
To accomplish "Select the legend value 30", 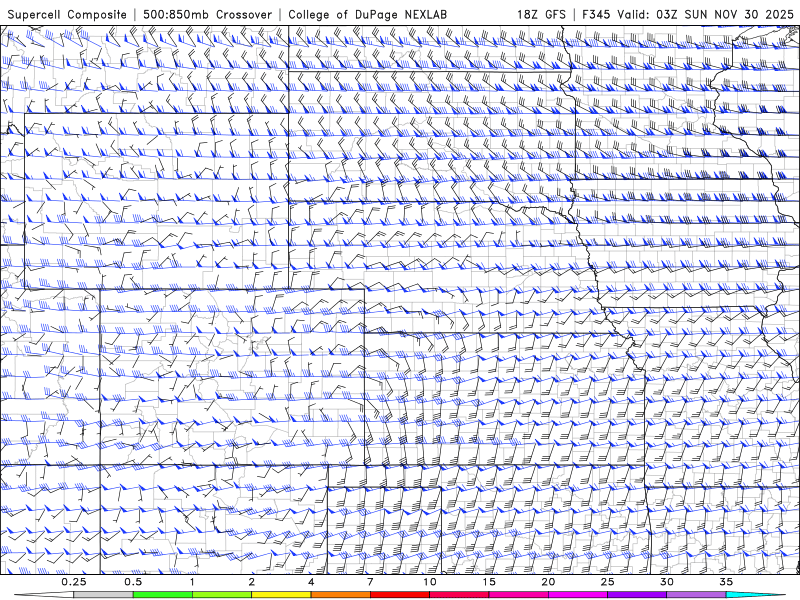I will 667,582.
